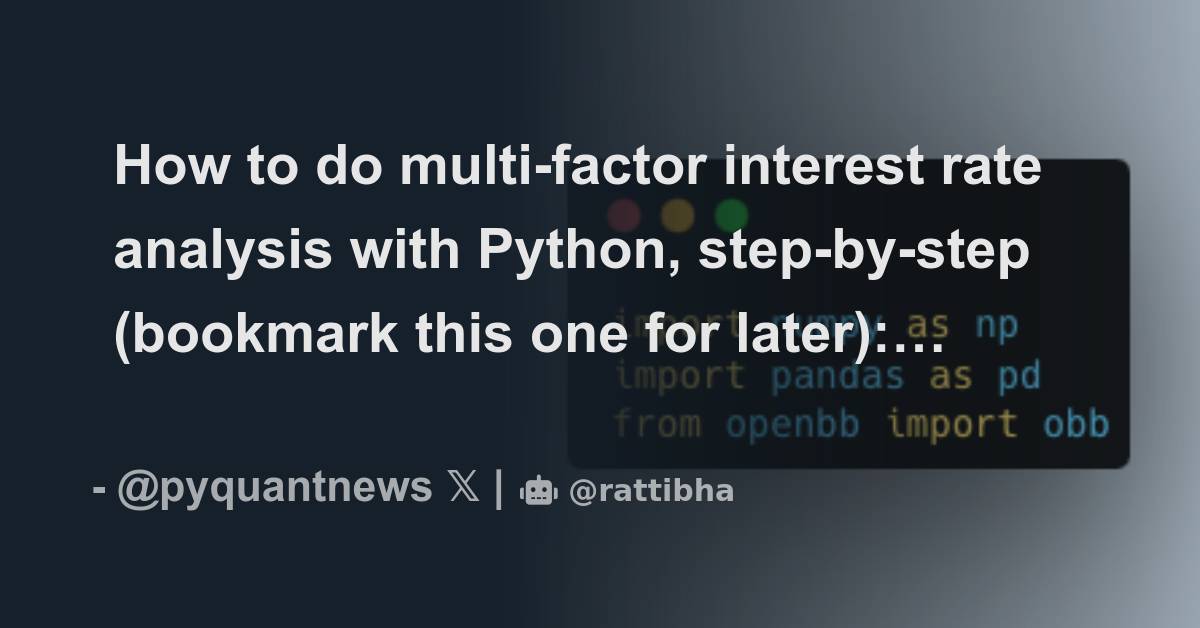Click "pandas" in the code snippet

(837, 376)
